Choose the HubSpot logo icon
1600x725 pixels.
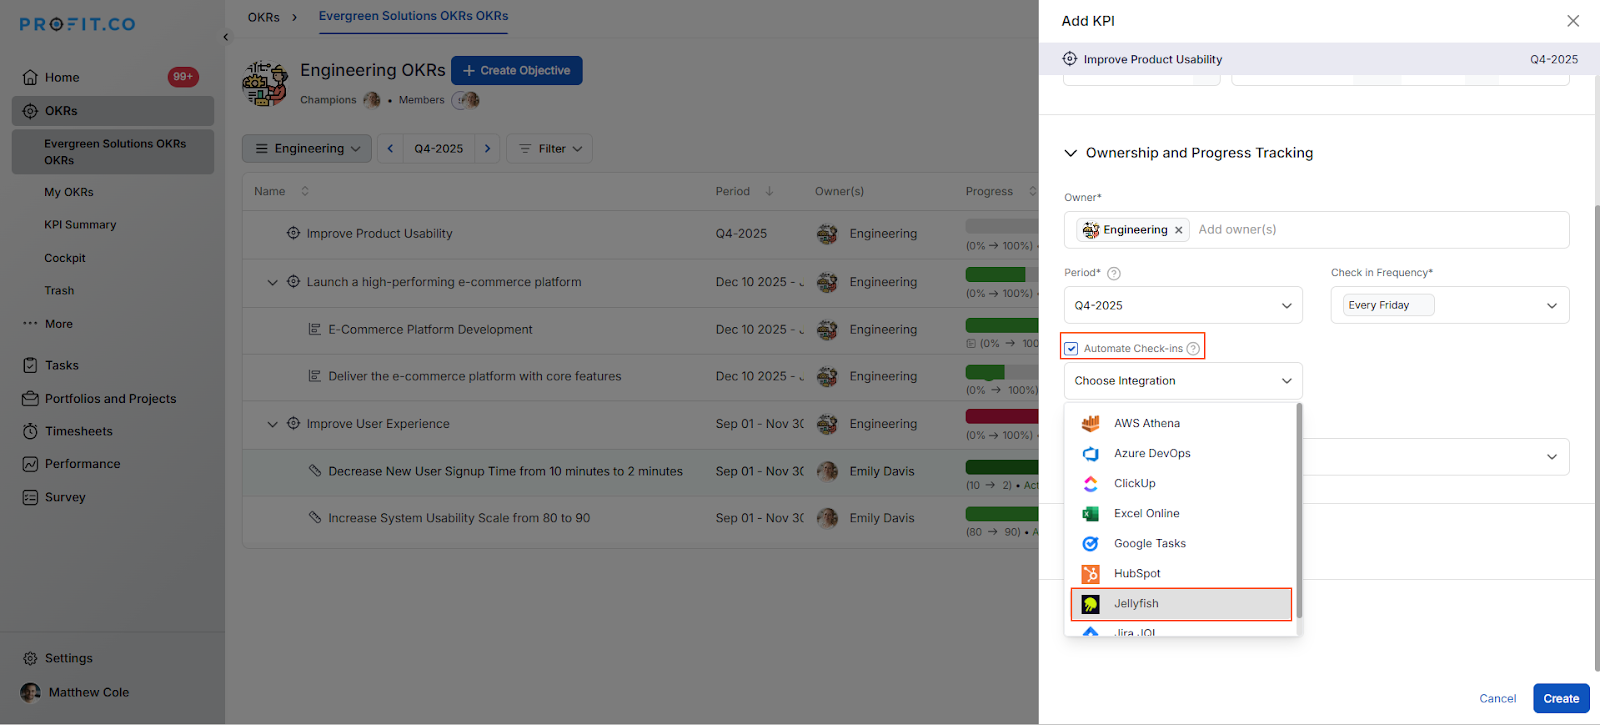pyautogui.click(x=1091, y=573)
